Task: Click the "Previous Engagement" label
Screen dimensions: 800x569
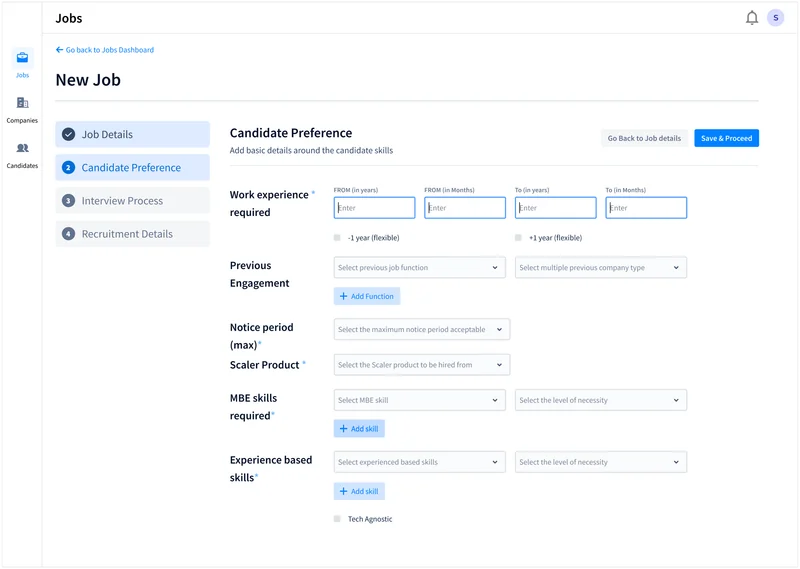Action: click(259, 274)
